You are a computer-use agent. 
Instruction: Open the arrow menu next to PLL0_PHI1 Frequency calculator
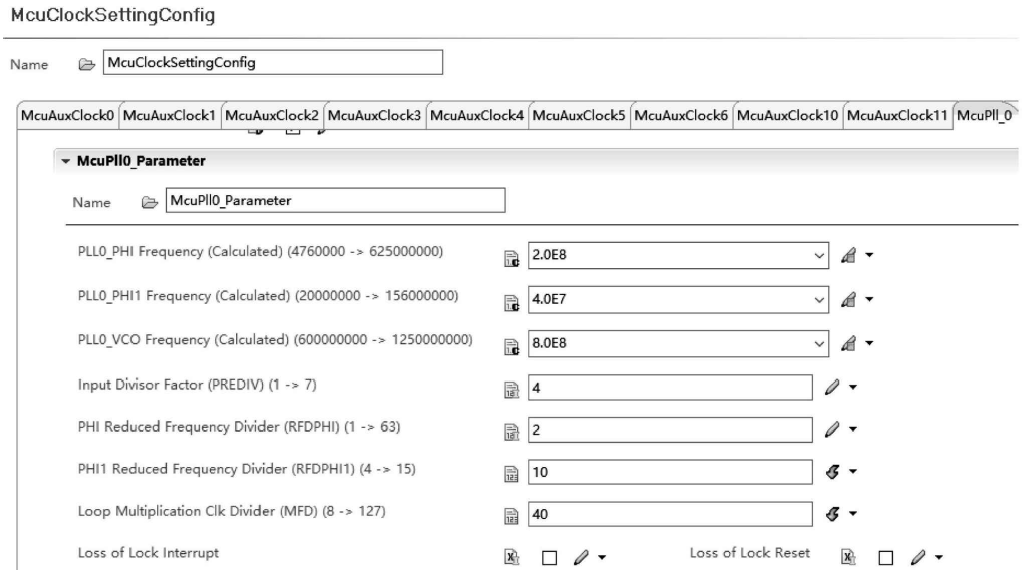pos(869,300)
